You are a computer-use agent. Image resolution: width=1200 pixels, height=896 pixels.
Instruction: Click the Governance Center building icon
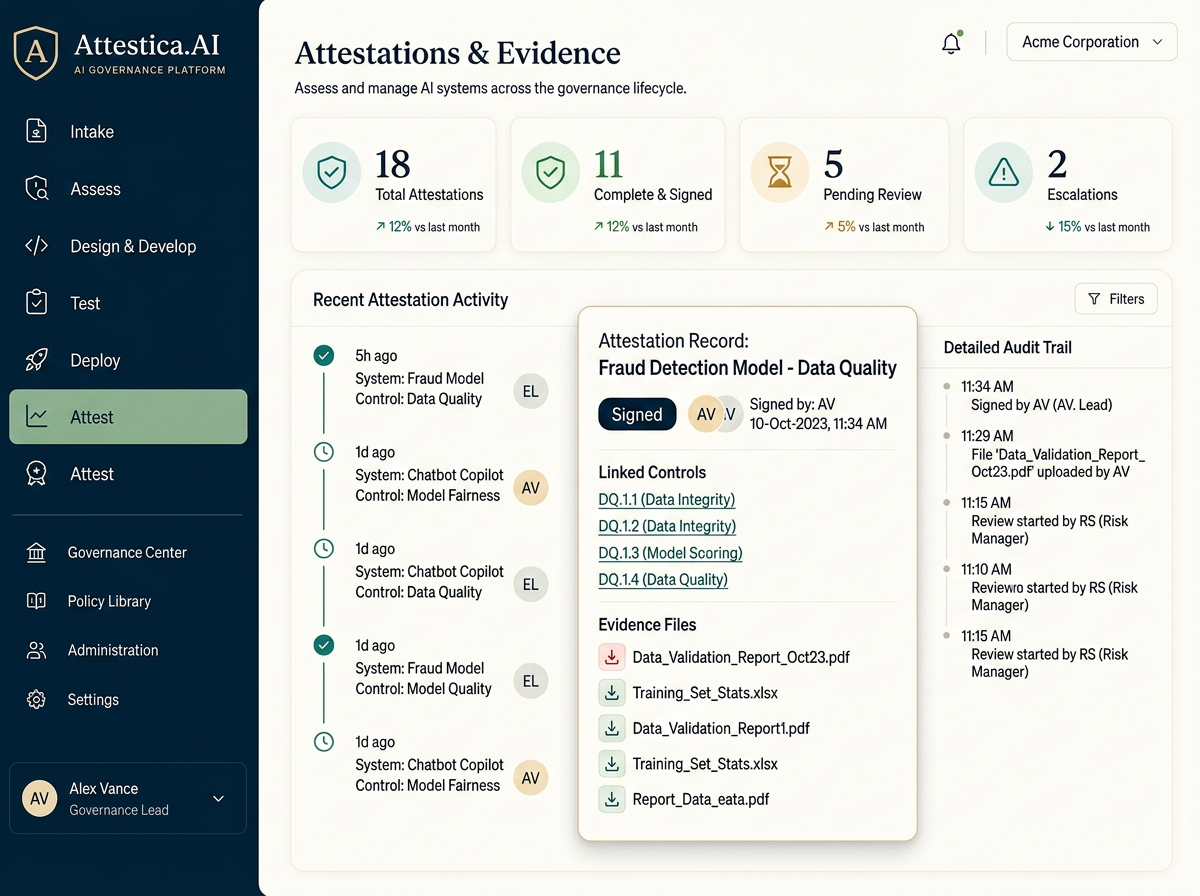37,552
